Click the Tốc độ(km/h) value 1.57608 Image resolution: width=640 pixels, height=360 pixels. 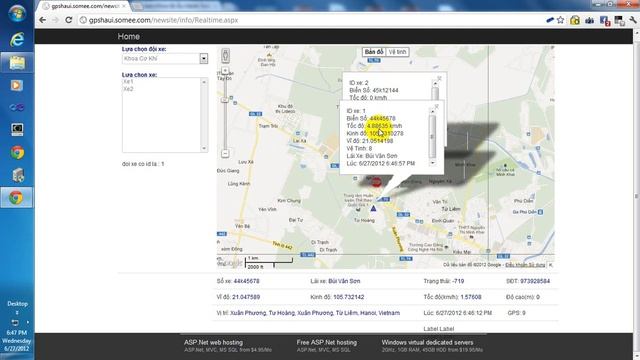click(471, 297)
